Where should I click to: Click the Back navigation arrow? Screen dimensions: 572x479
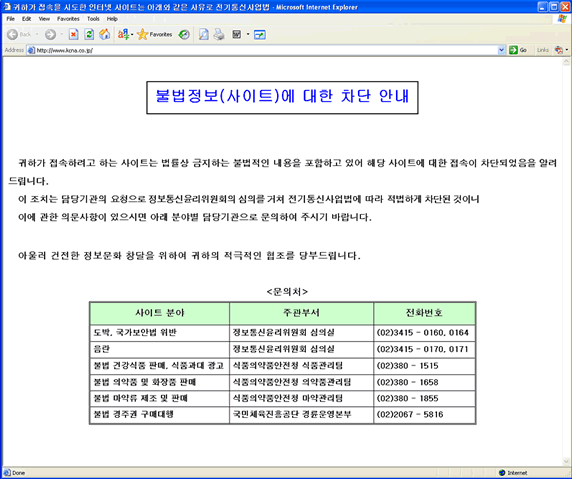[x=12, y=34]
